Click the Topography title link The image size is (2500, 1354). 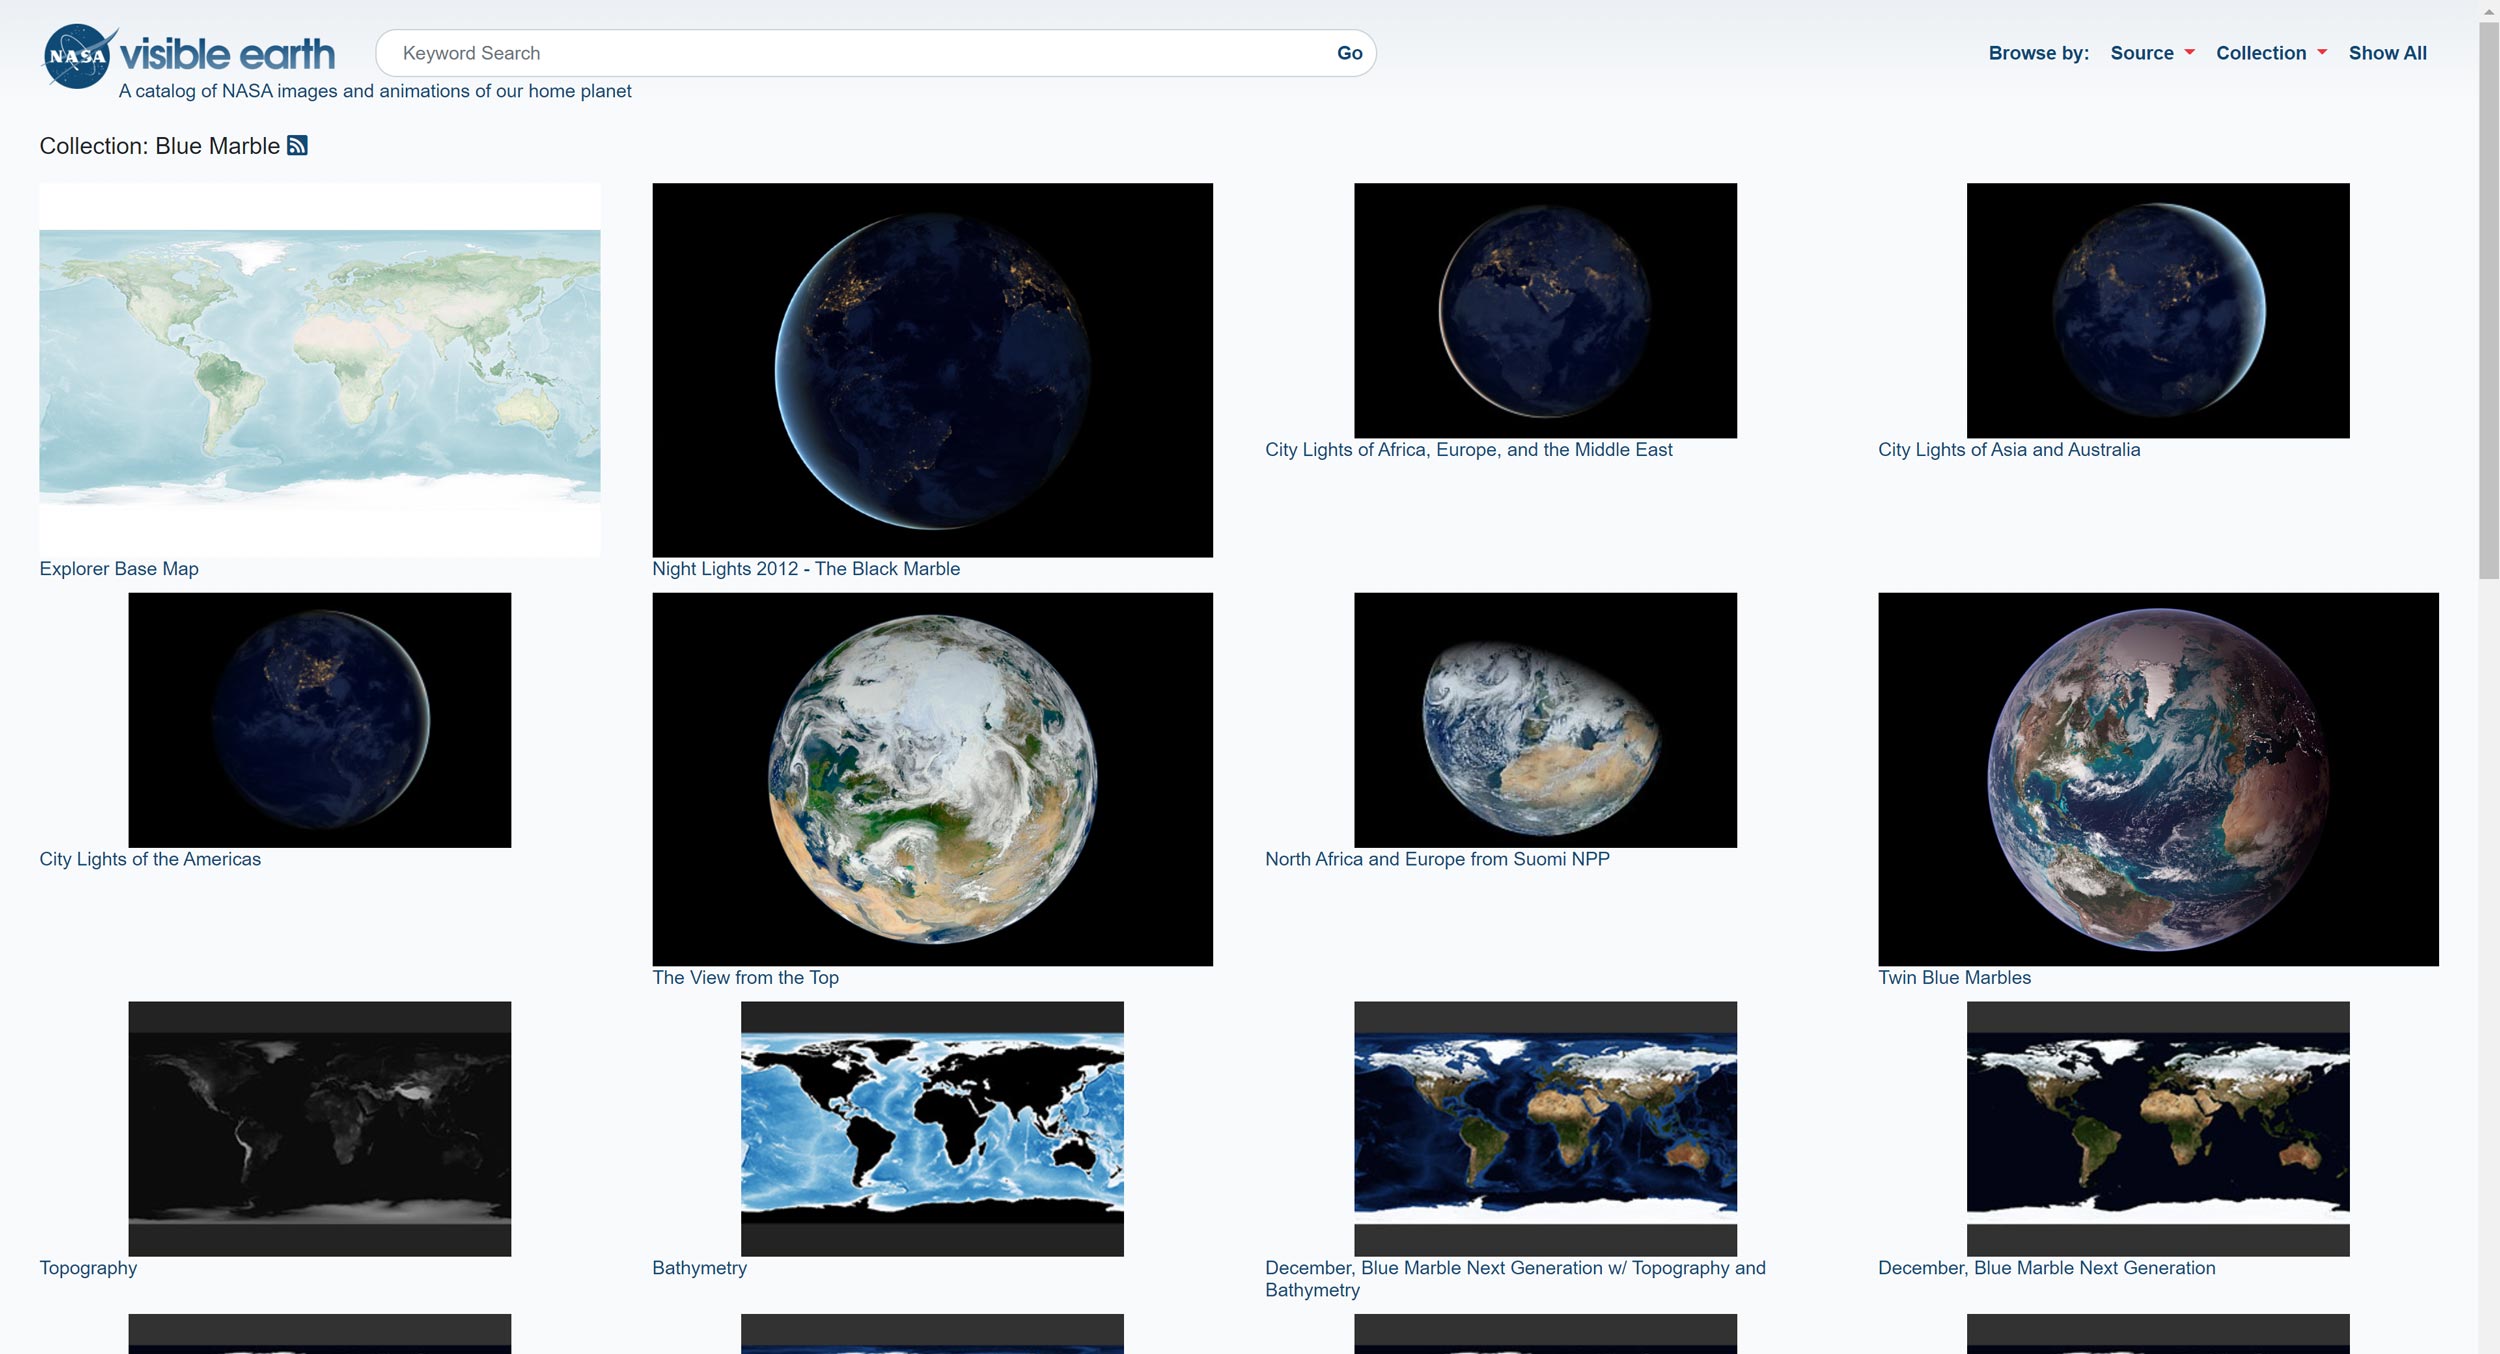point(88,1268)
